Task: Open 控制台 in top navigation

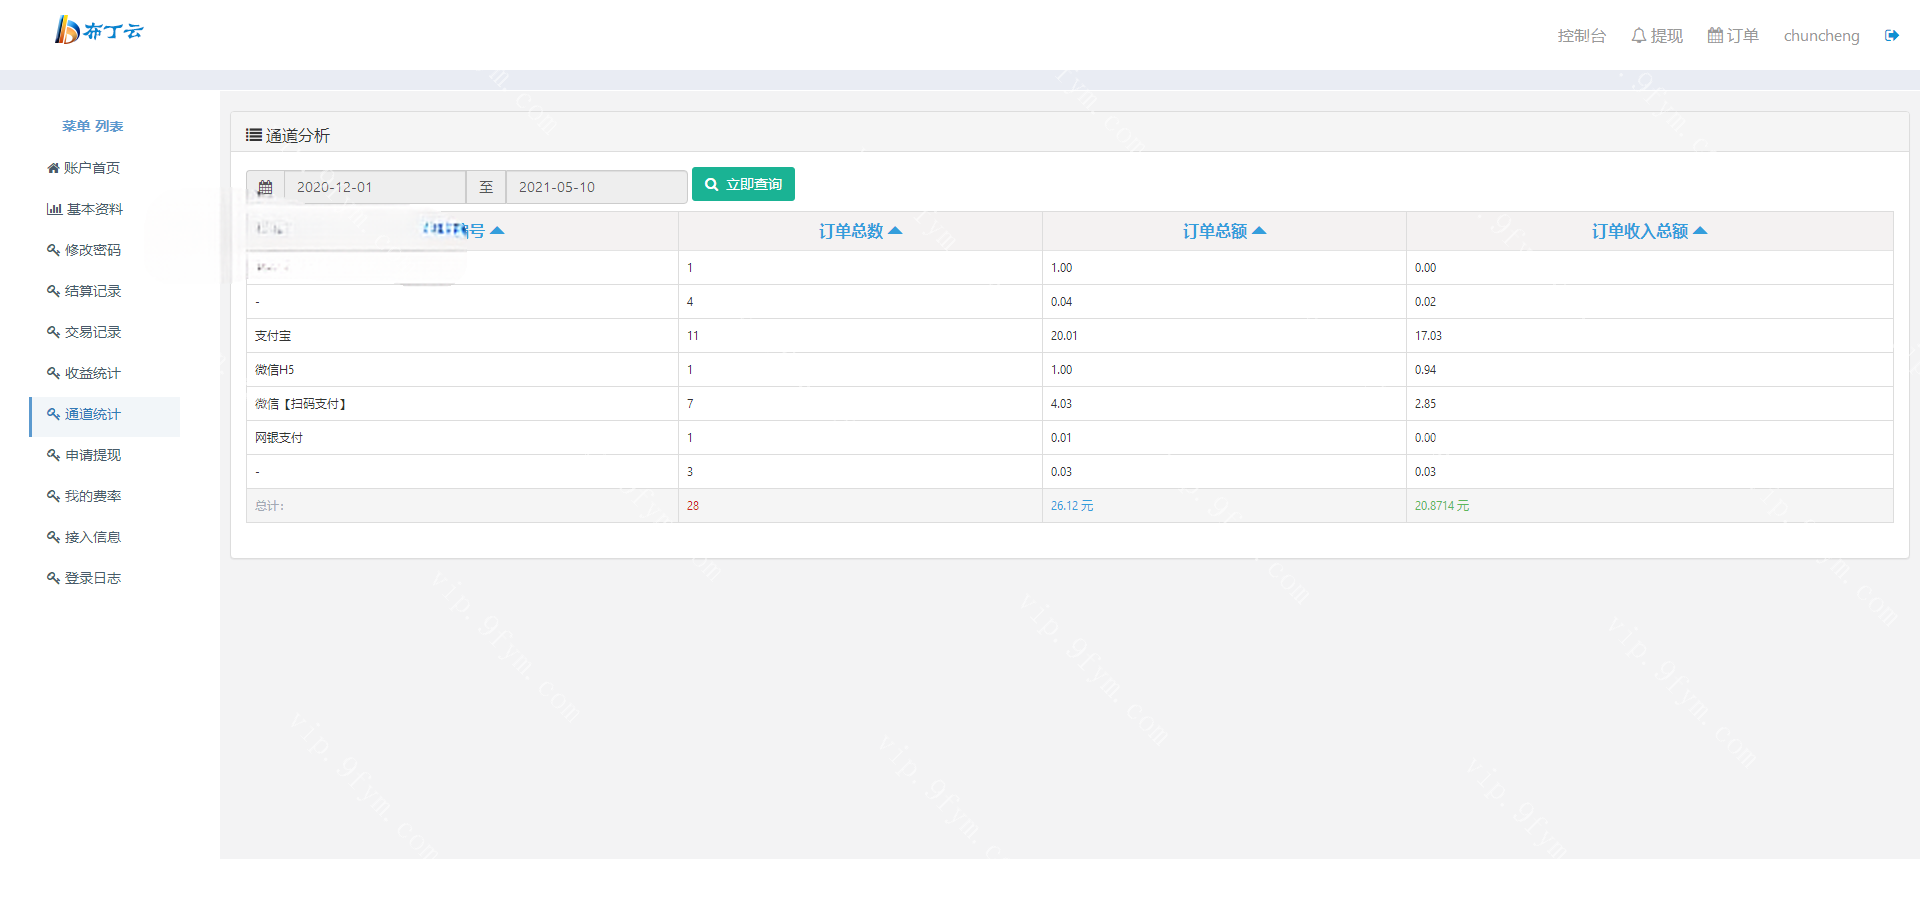Action: coord(1581,36)
